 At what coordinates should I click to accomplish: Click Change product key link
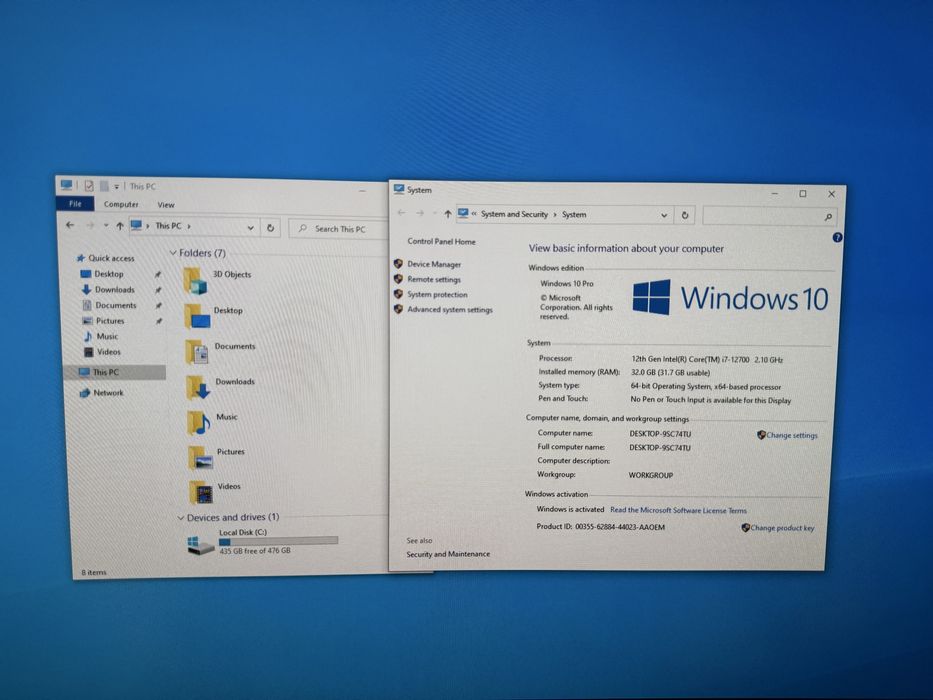click(782, 527)
